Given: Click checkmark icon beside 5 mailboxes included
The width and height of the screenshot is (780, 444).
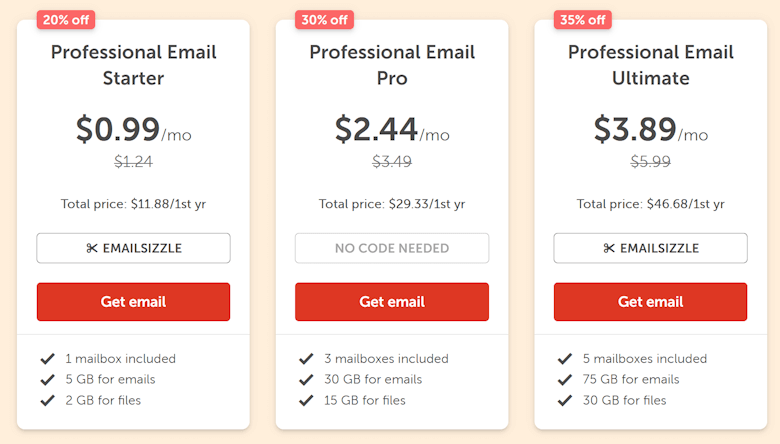Looking at the screenshot, I should point(564,358).
